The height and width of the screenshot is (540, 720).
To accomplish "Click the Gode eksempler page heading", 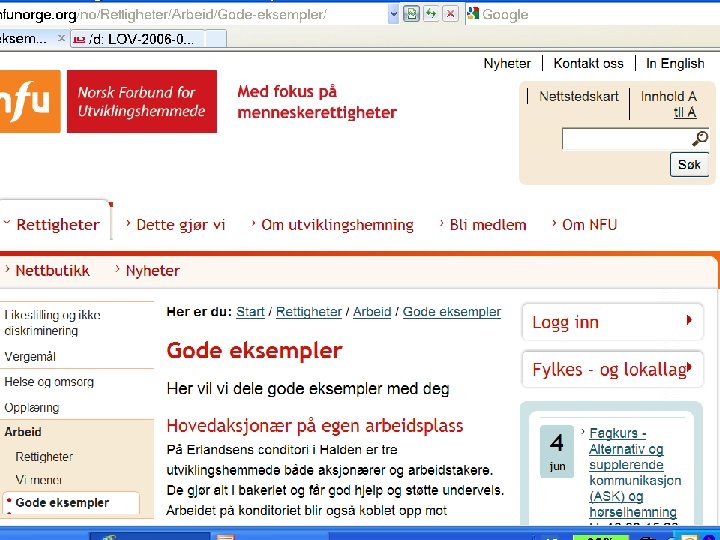I will click(x=254, y=351).
